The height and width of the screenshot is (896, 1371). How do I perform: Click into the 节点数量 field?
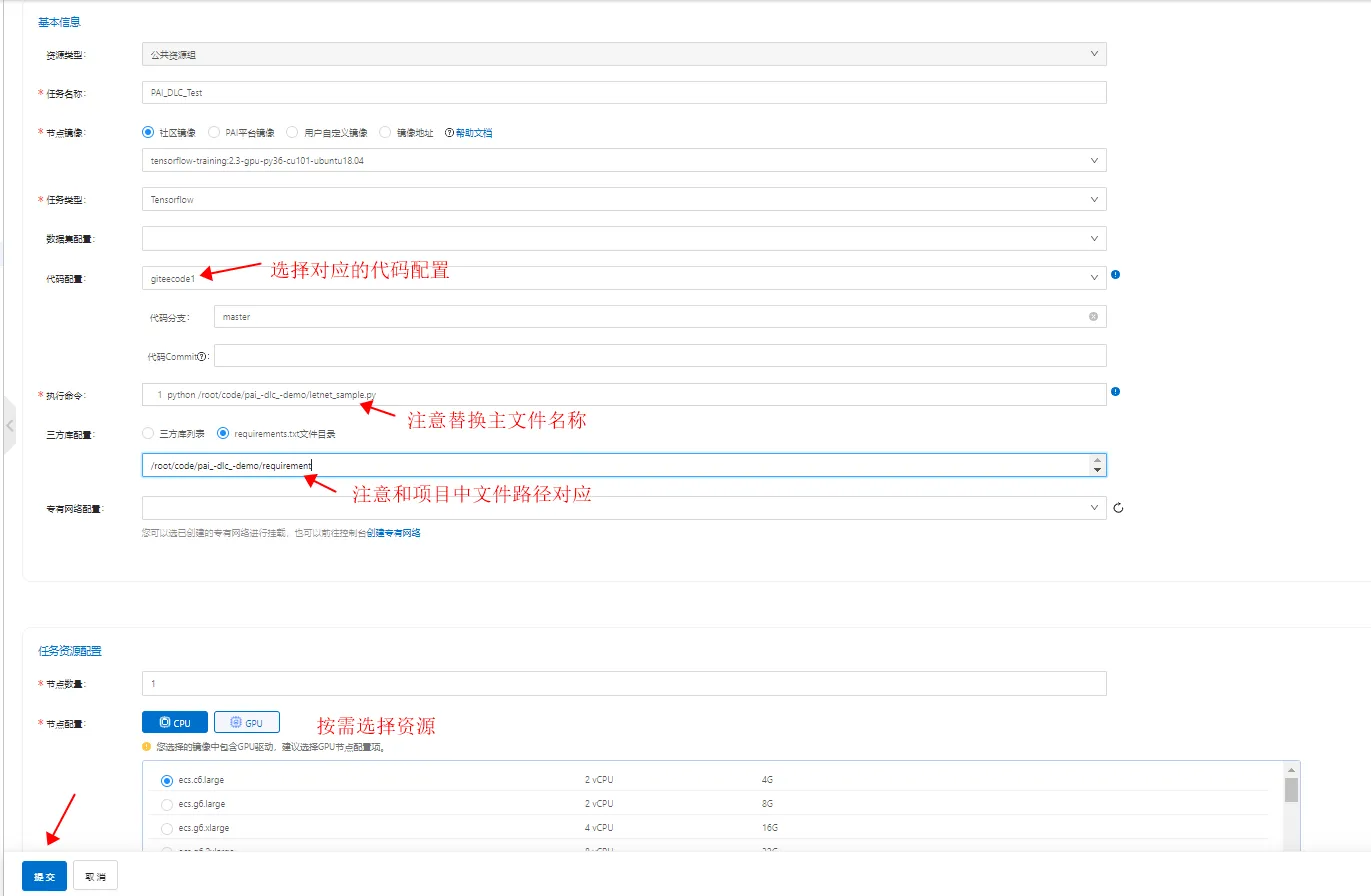coord(624,683)
